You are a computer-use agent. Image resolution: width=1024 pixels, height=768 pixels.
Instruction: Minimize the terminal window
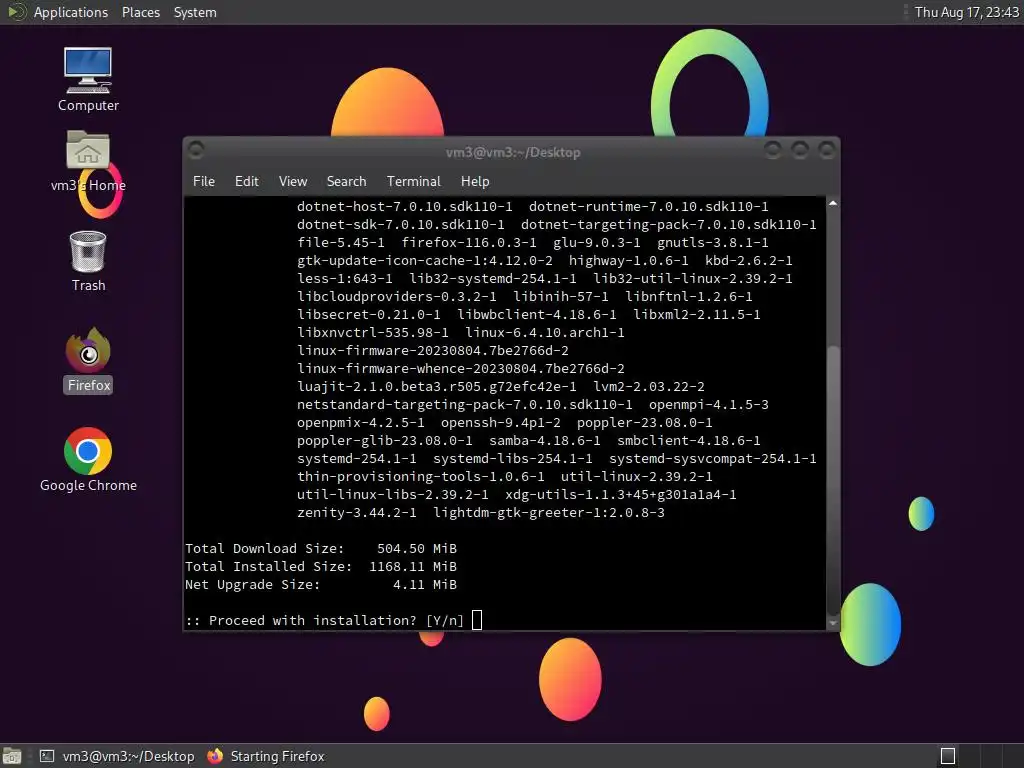click(773, 150)
